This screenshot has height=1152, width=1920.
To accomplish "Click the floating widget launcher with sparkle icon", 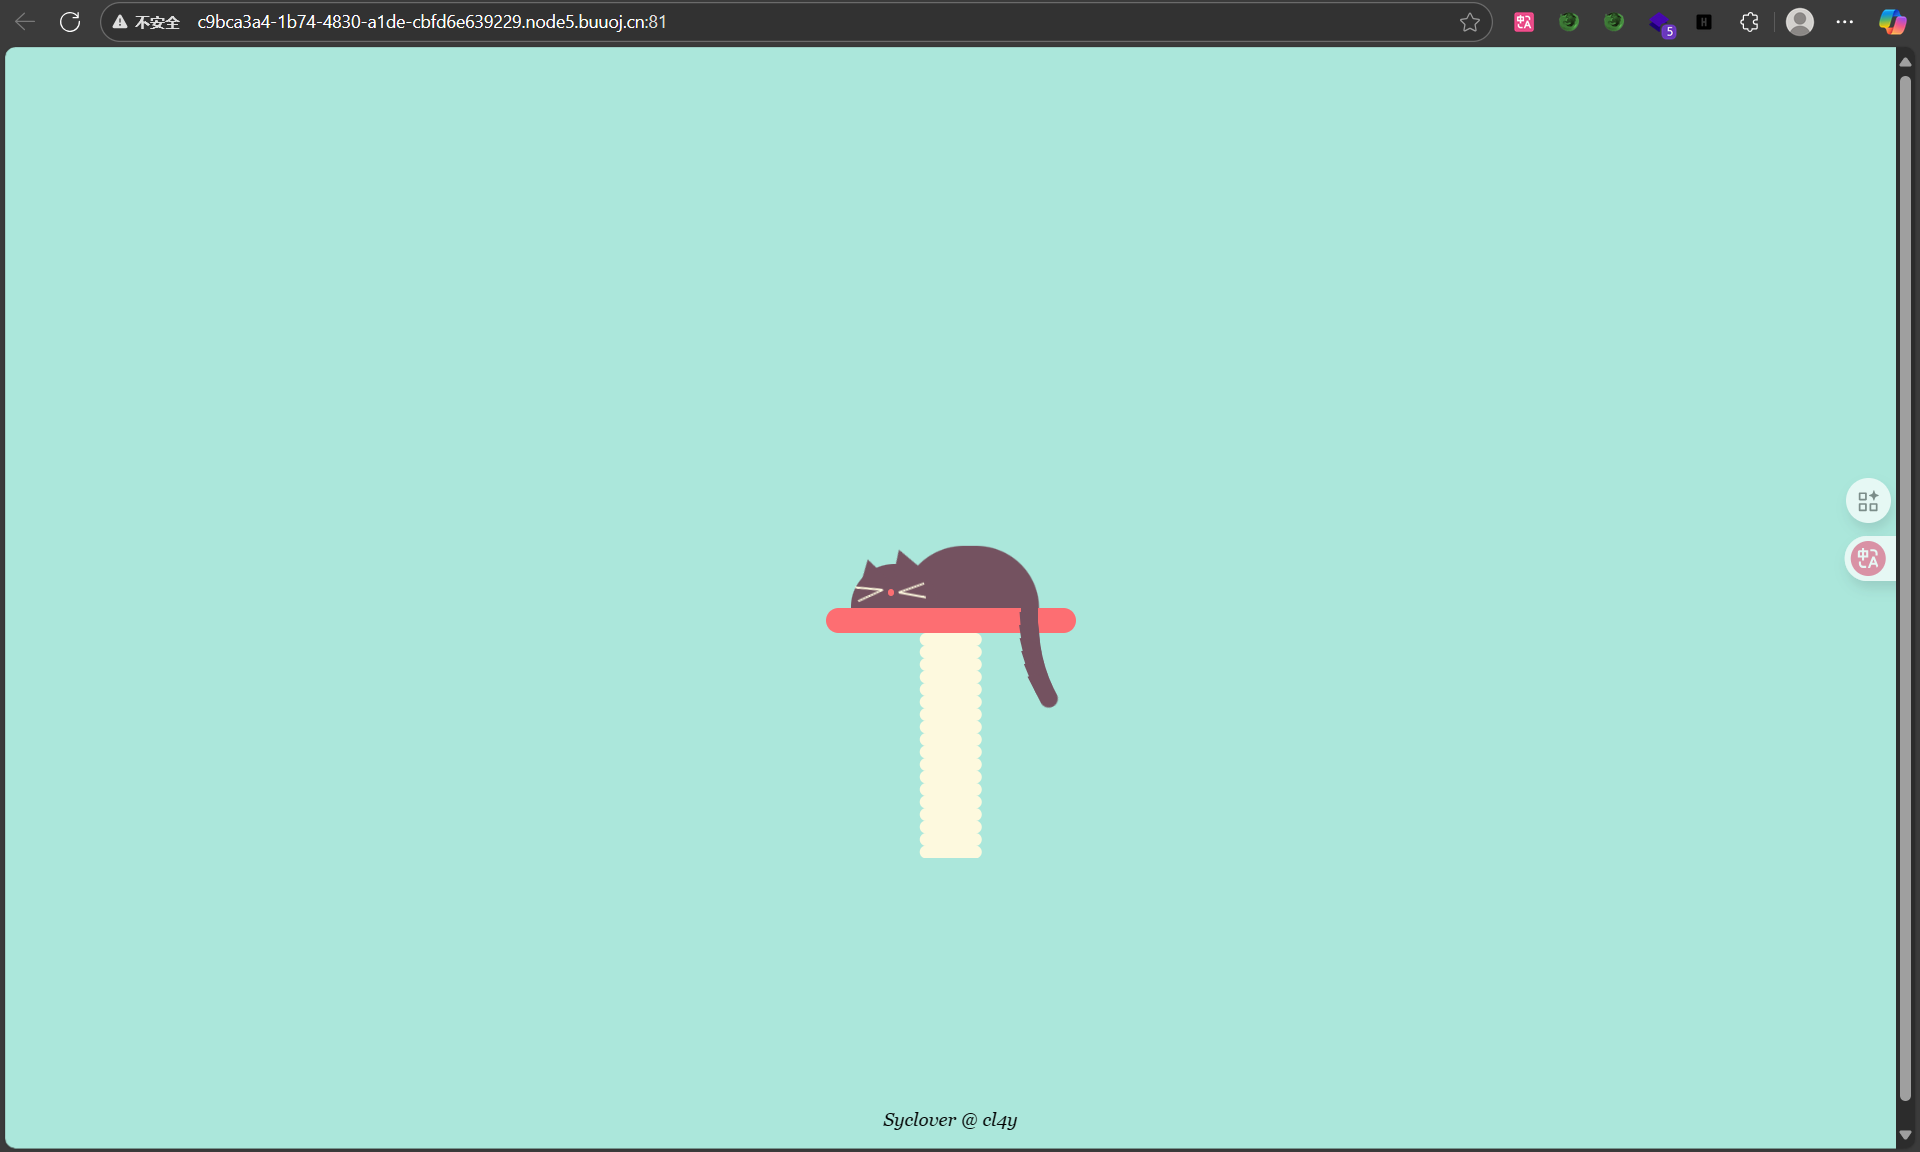I will tap(1868, 500).
